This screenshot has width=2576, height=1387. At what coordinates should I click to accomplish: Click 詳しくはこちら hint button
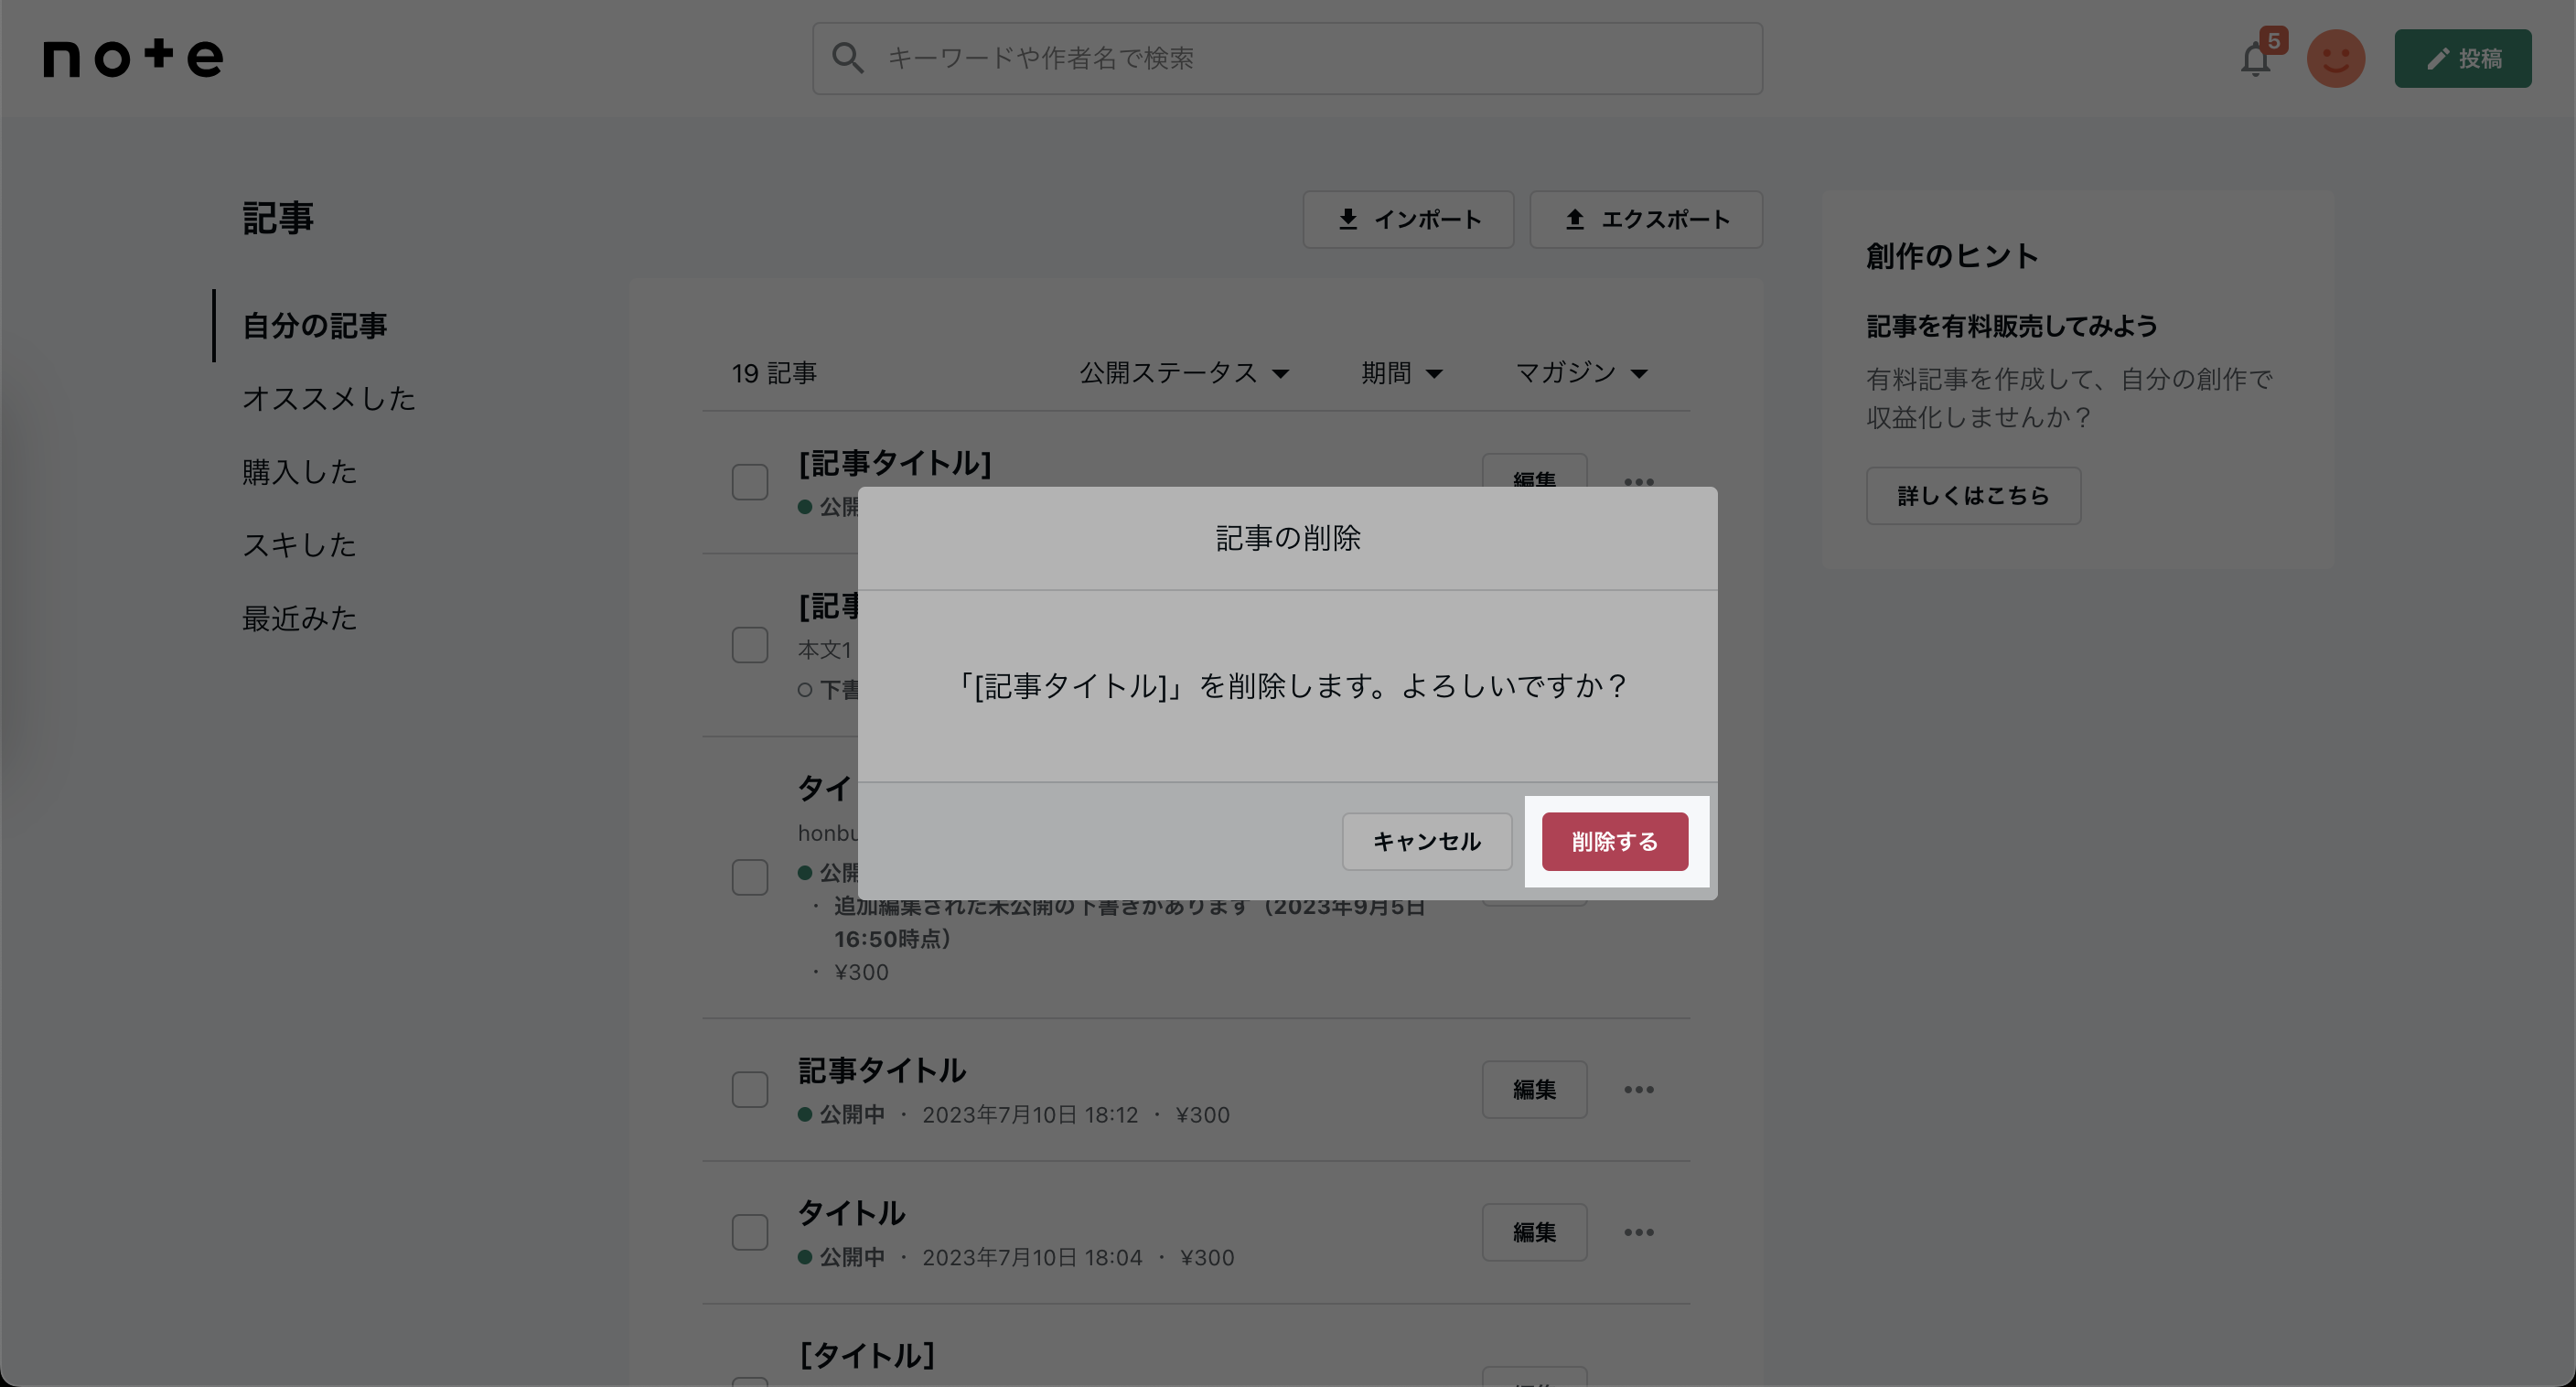(x=1974, y=496)
